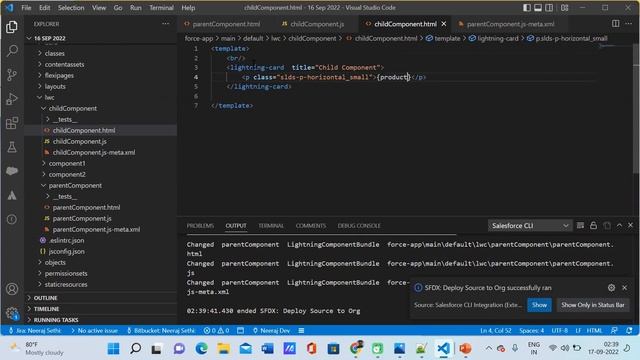Open the Search view in activity bar
This screenshot has width=640, height=360.
click(x=12, y=51)
